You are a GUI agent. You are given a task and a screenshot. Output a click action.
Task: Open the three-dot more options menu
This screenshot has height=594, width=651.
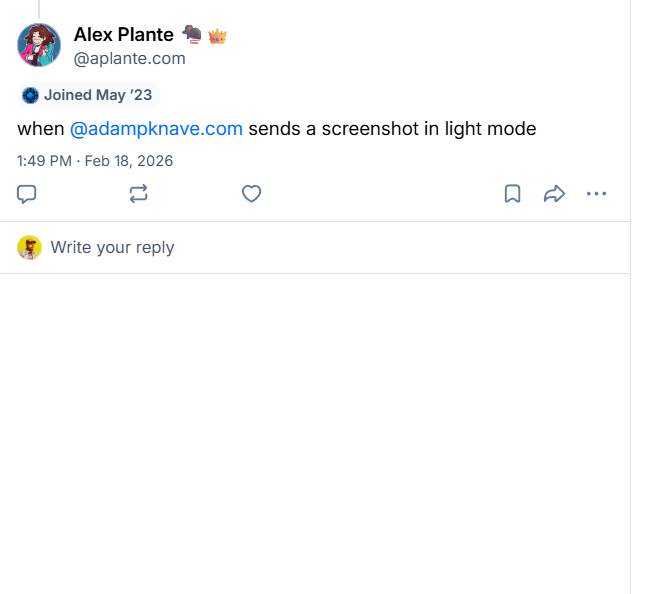click(x=596, y=194)
